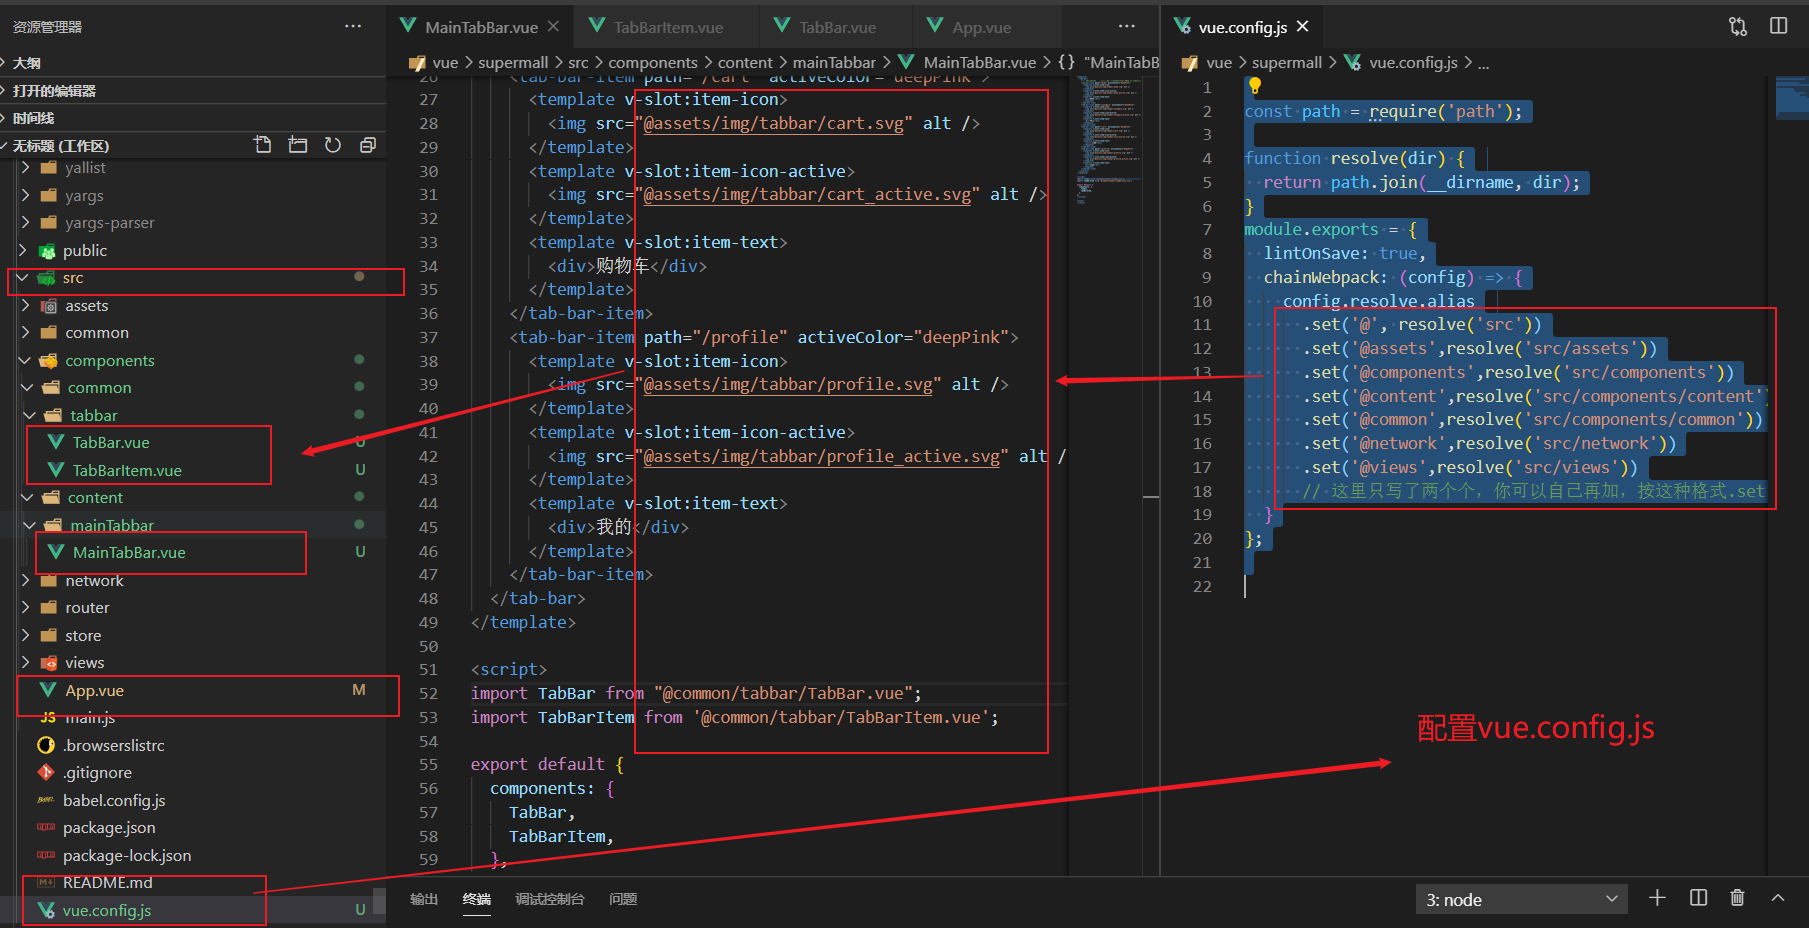1809x928 pixels.
Task: Expand the 打开的编辑器 section
Action: (193, 90)
